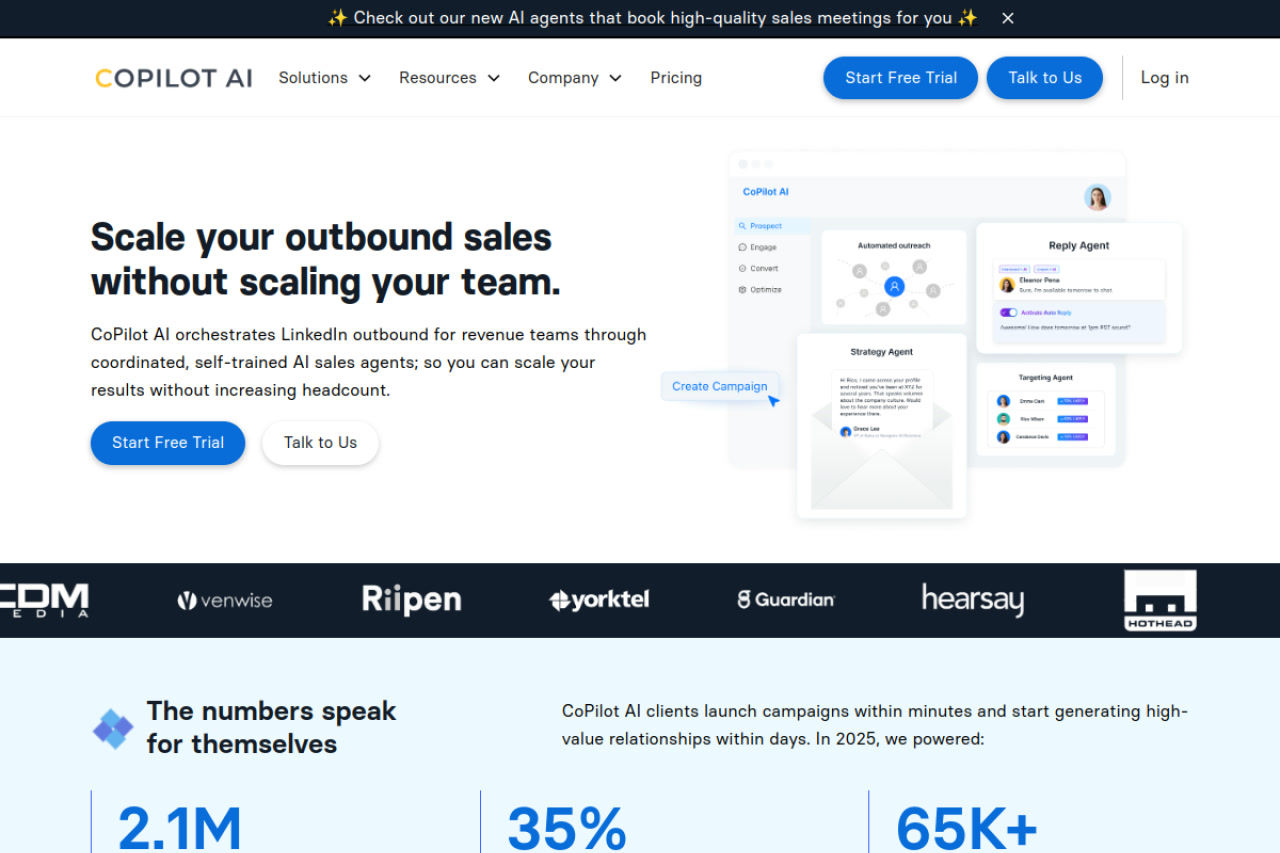Click the hearsay logo
1280x853 pixels.
click(972, 600)
